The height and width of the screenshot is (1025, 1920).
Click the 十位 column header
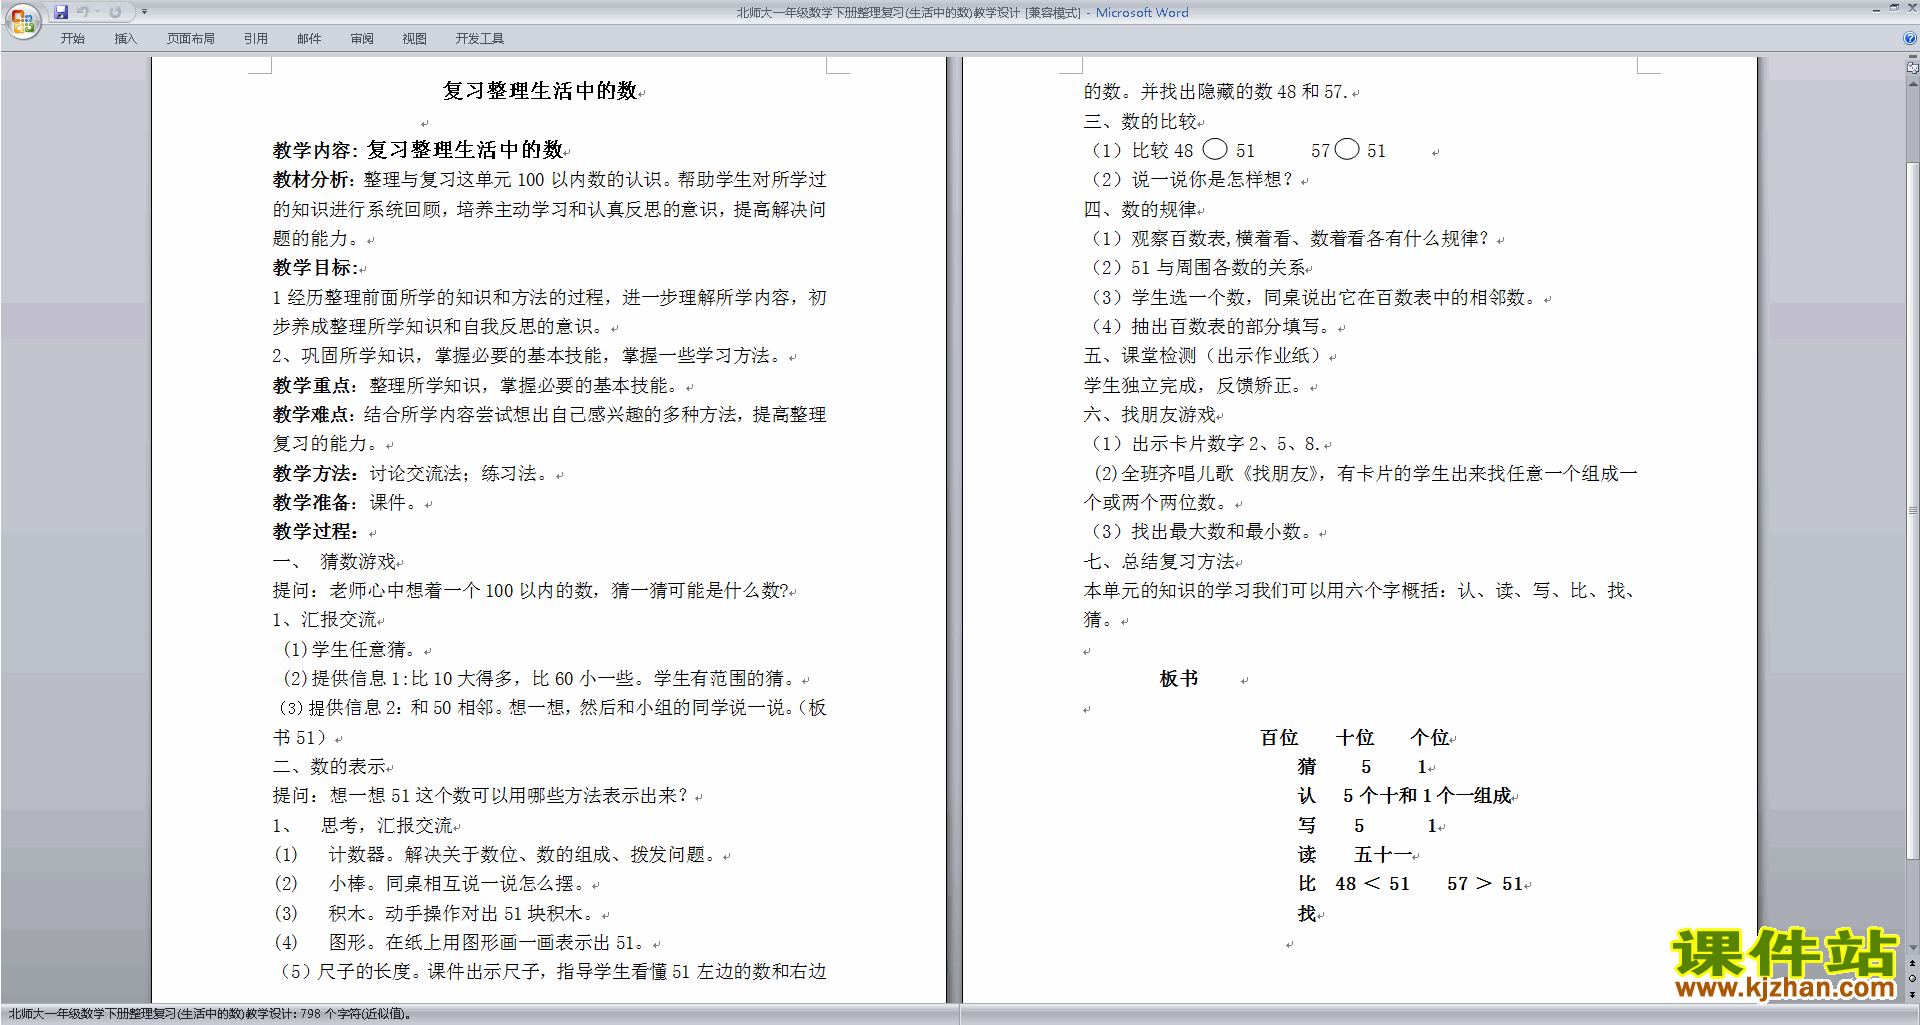click(x=1355, y=738)
